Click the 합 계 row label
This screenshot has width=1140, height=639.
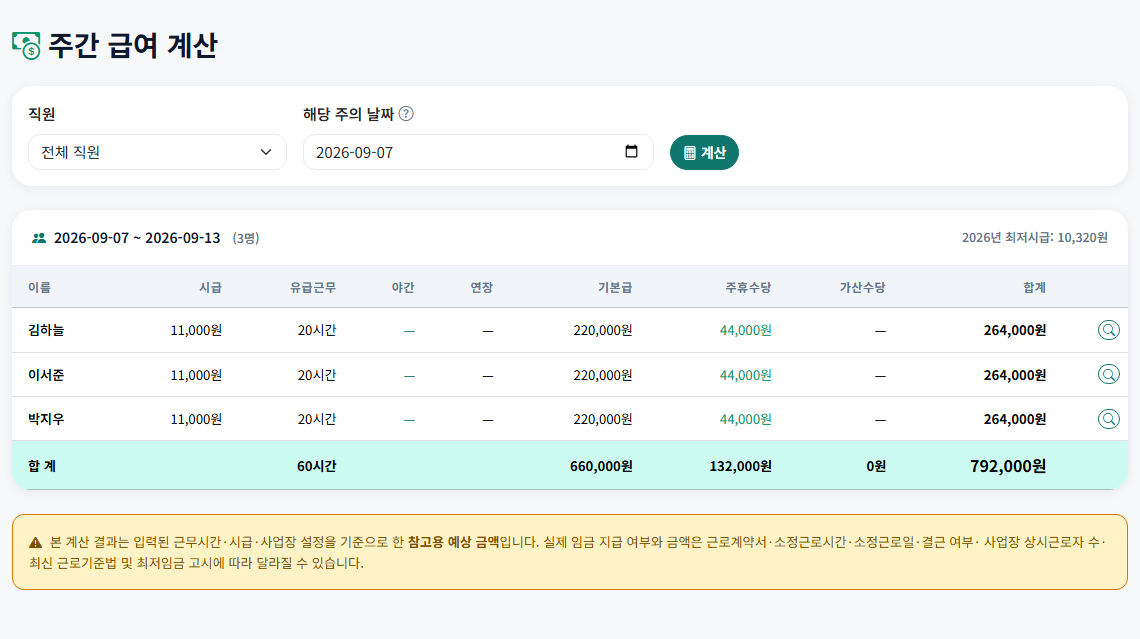point(41,466)
